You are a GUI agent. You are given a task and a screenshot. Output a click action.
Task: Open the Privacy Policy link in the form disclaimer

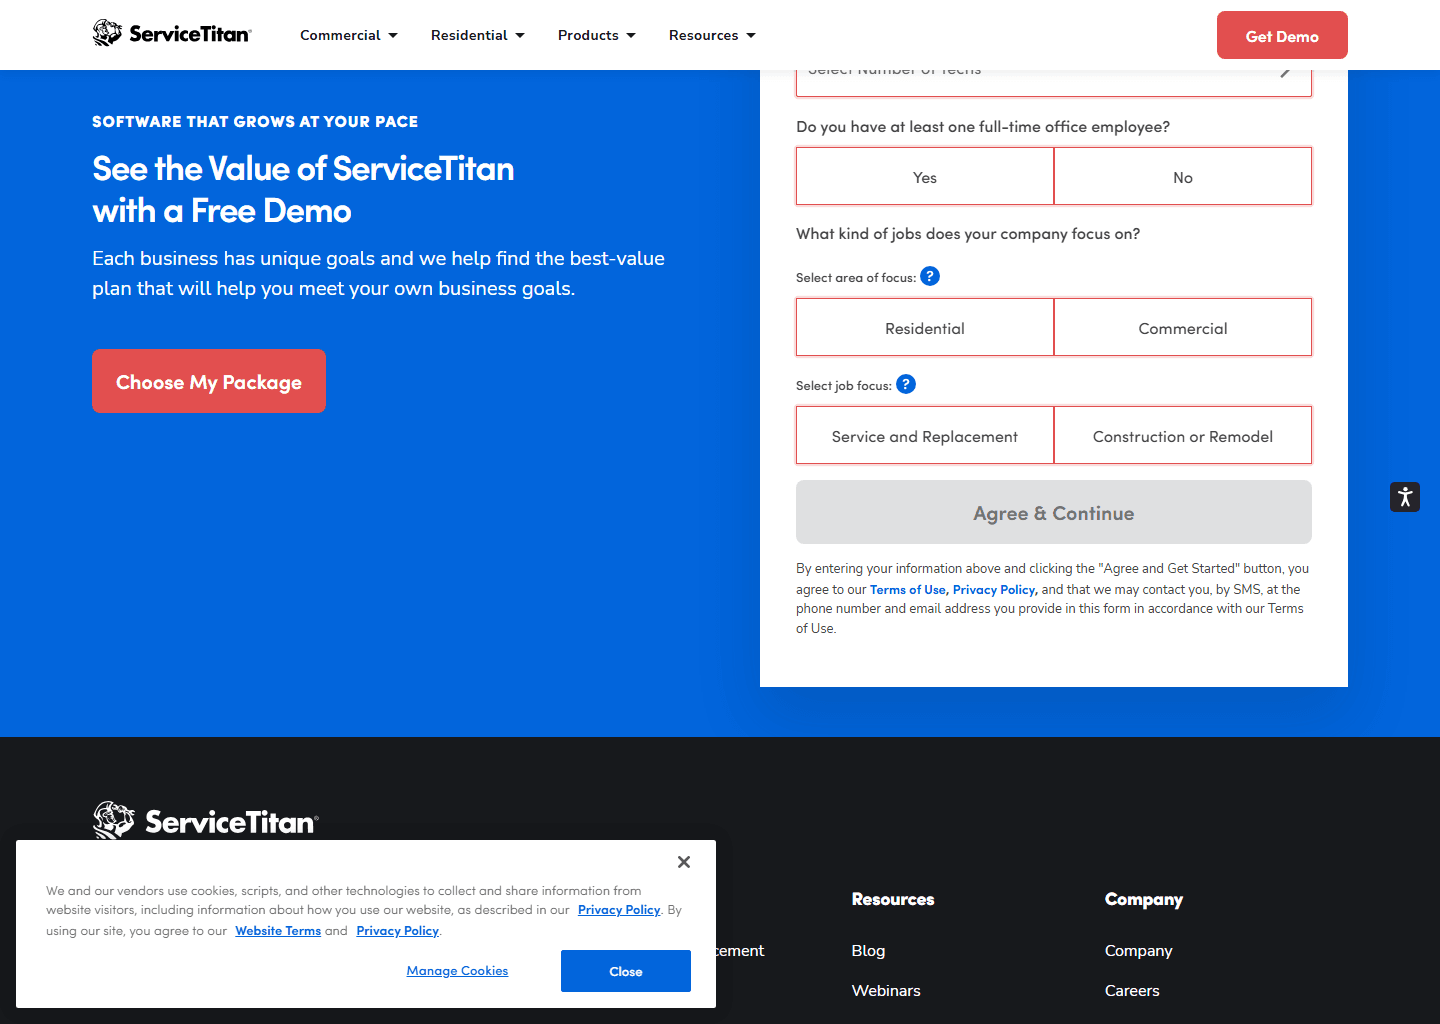pyautogui.click(x=994, y=590)
